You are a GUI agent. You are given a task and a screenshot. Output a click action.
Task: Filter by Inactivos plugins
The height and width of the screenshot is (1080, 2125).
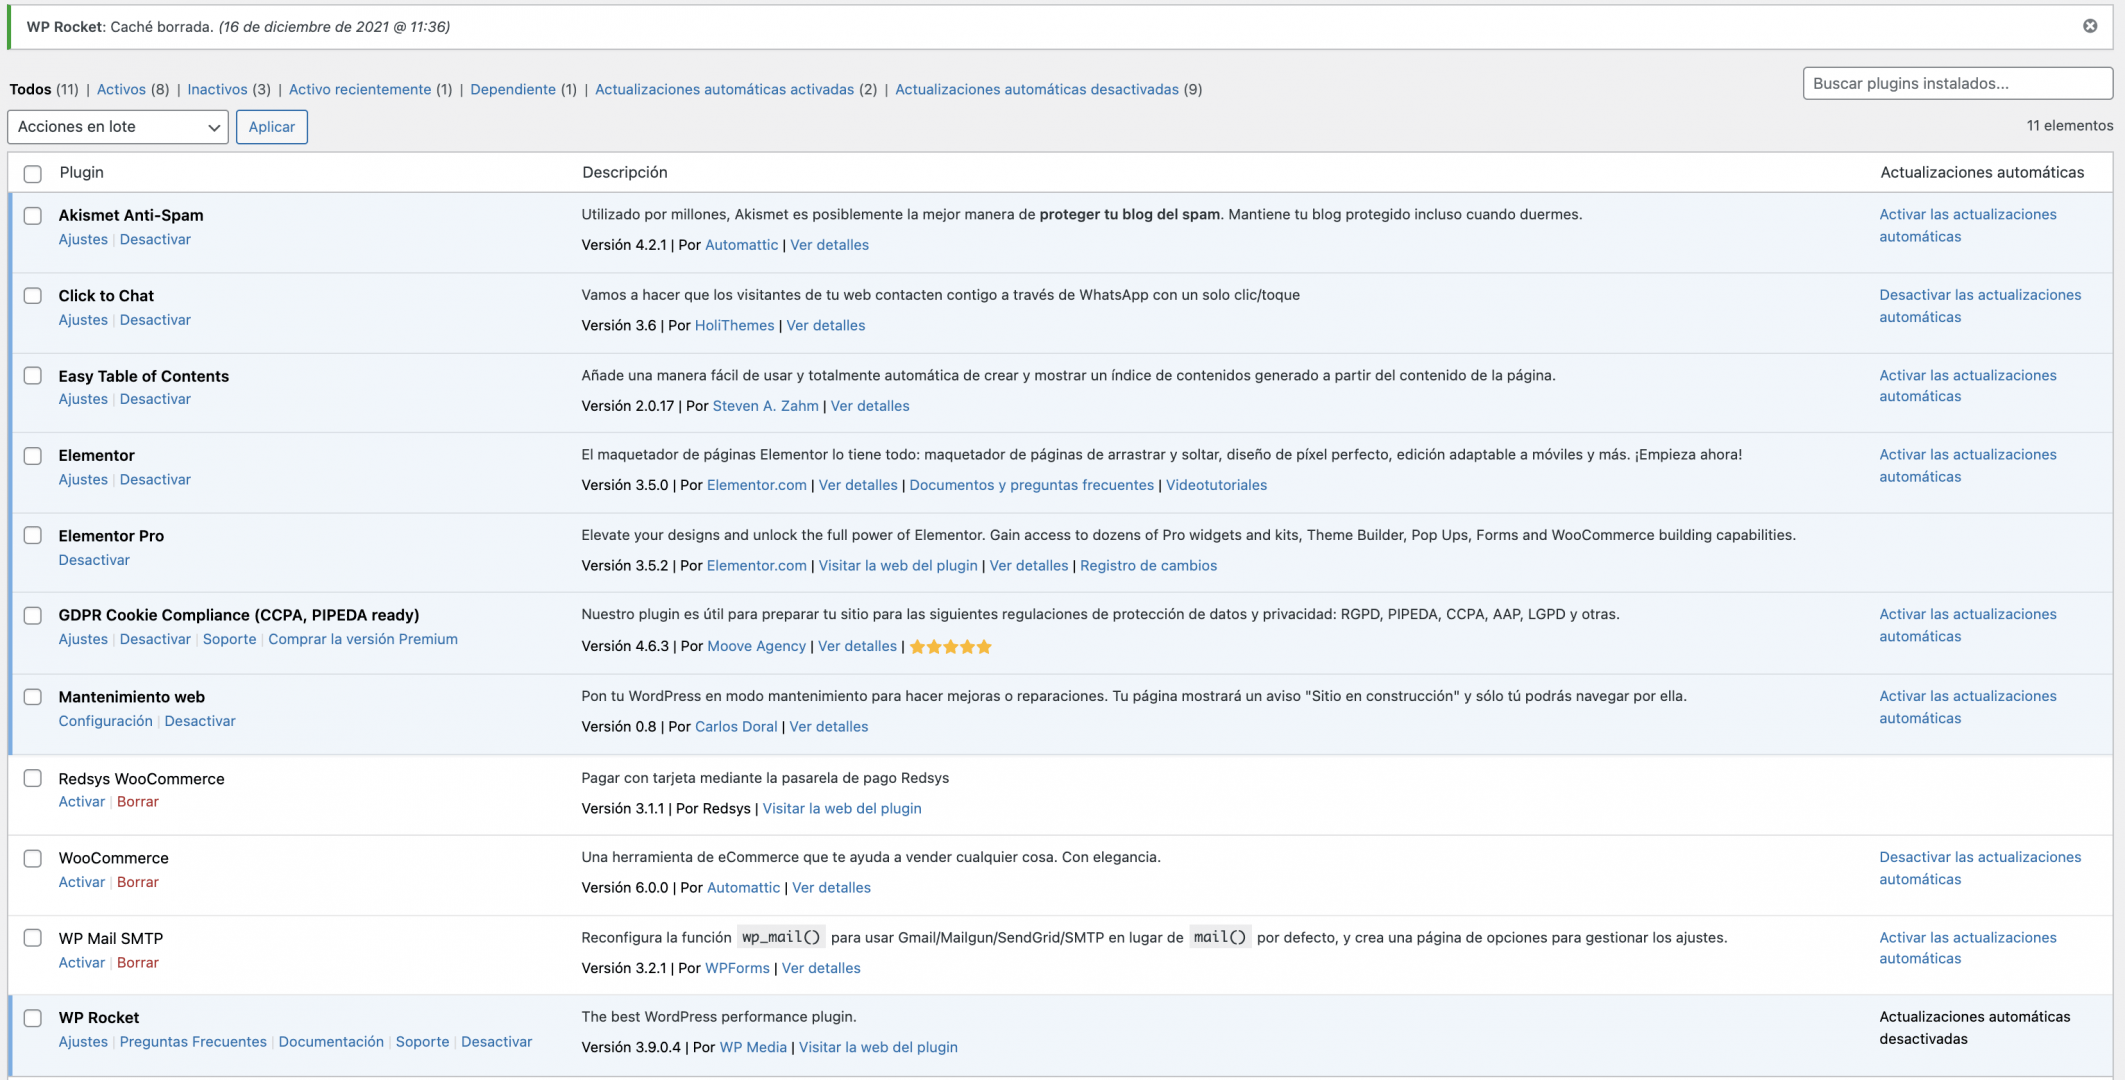coord(217,89)
